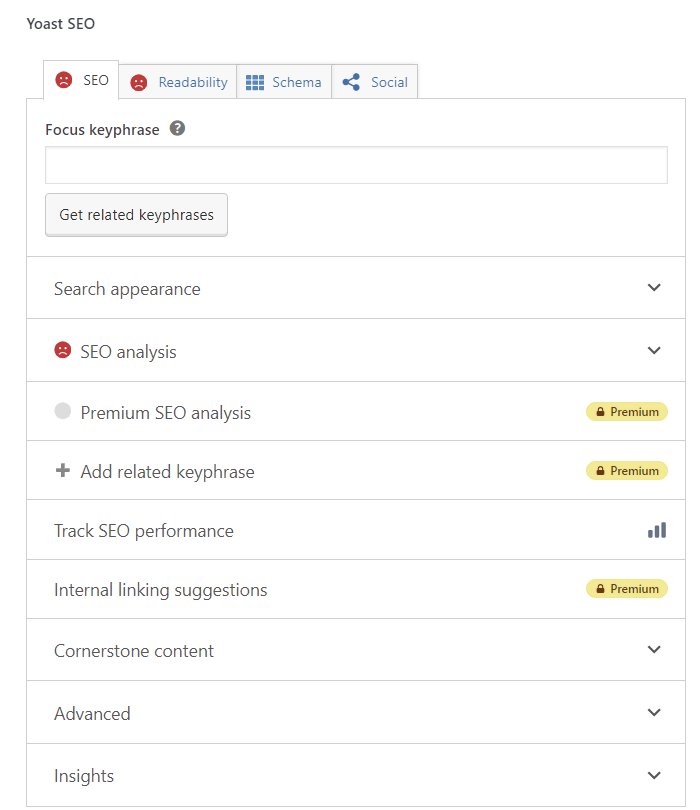
Task: Click the red sad face on SEO analysis
Action: pyautogui.click(x=63, y=351)
